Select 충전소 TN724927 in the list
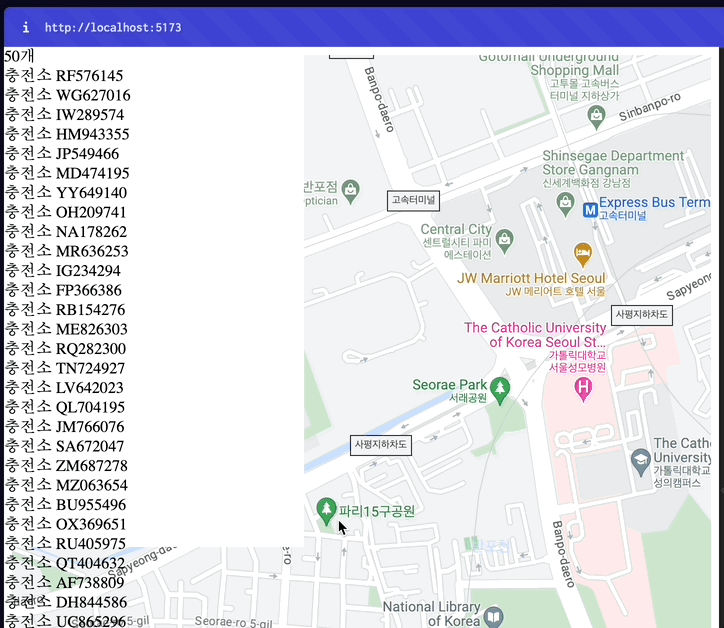Viewport: 724px width, 628px height. click(x=65, y=368)
